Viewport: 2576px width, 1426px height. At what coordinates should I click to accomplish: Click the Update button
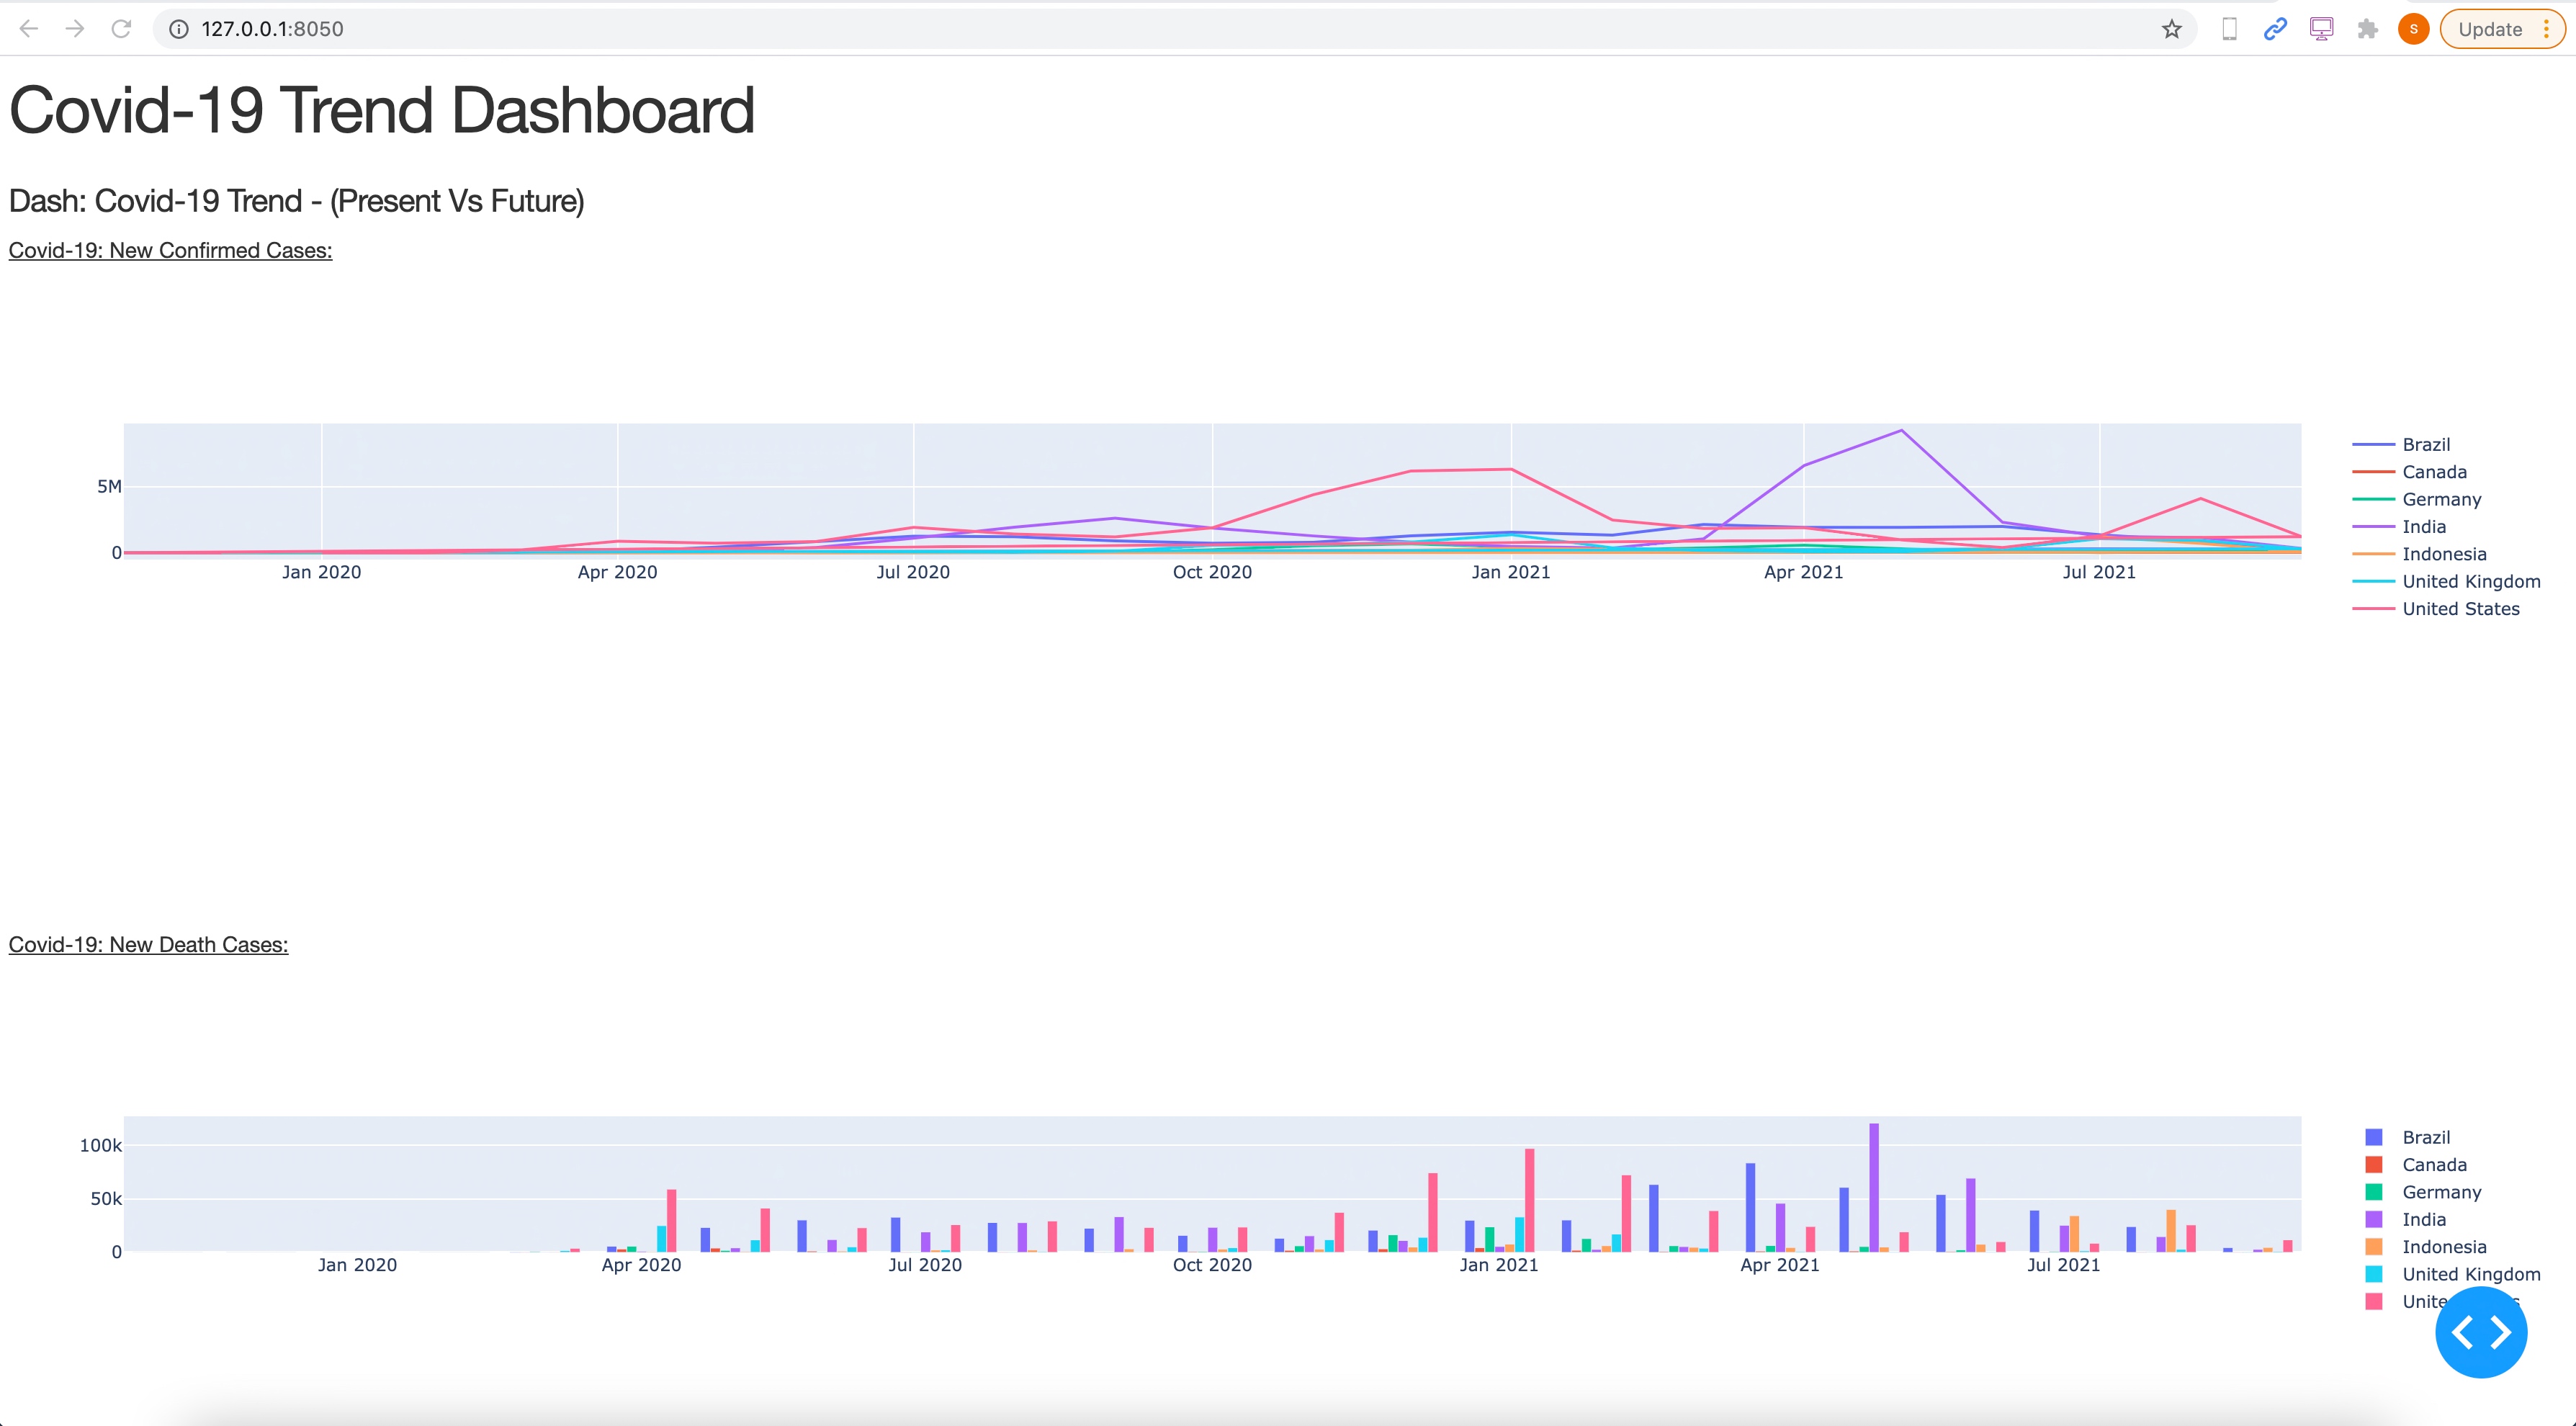coord(2489,29)
